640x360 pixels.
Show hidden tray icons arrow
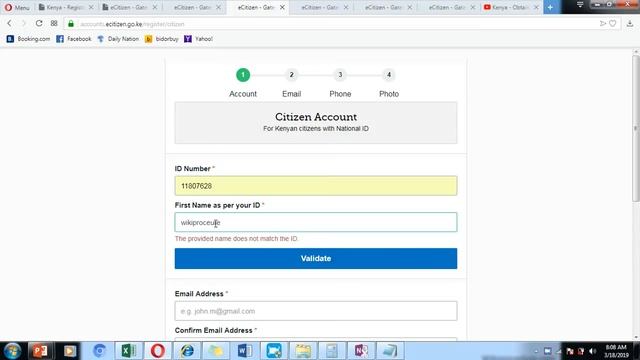pyautogui.click(x=536, y=351)
